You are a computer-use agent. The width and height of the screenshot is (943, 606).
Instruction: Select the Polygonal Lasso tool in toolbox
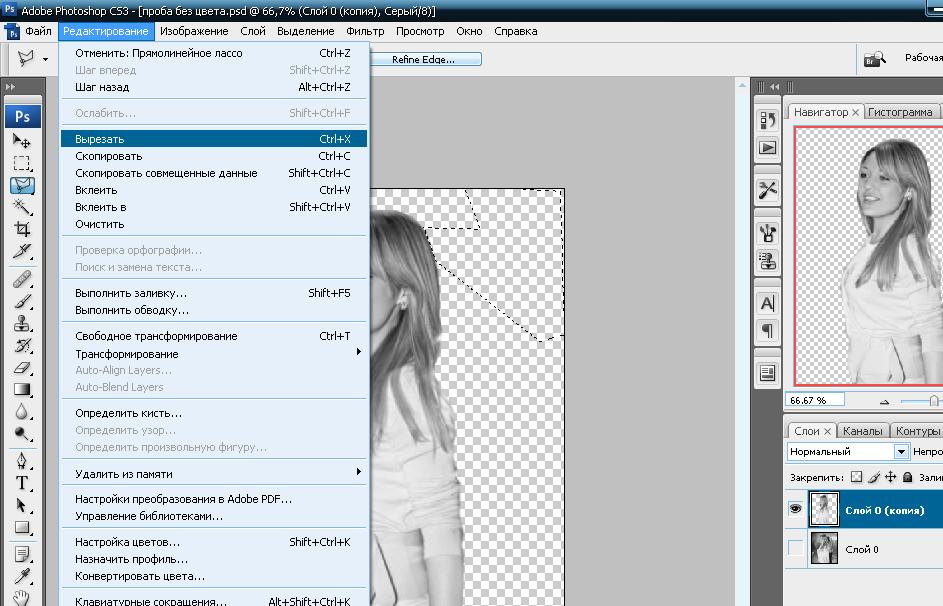click(22, 185)
